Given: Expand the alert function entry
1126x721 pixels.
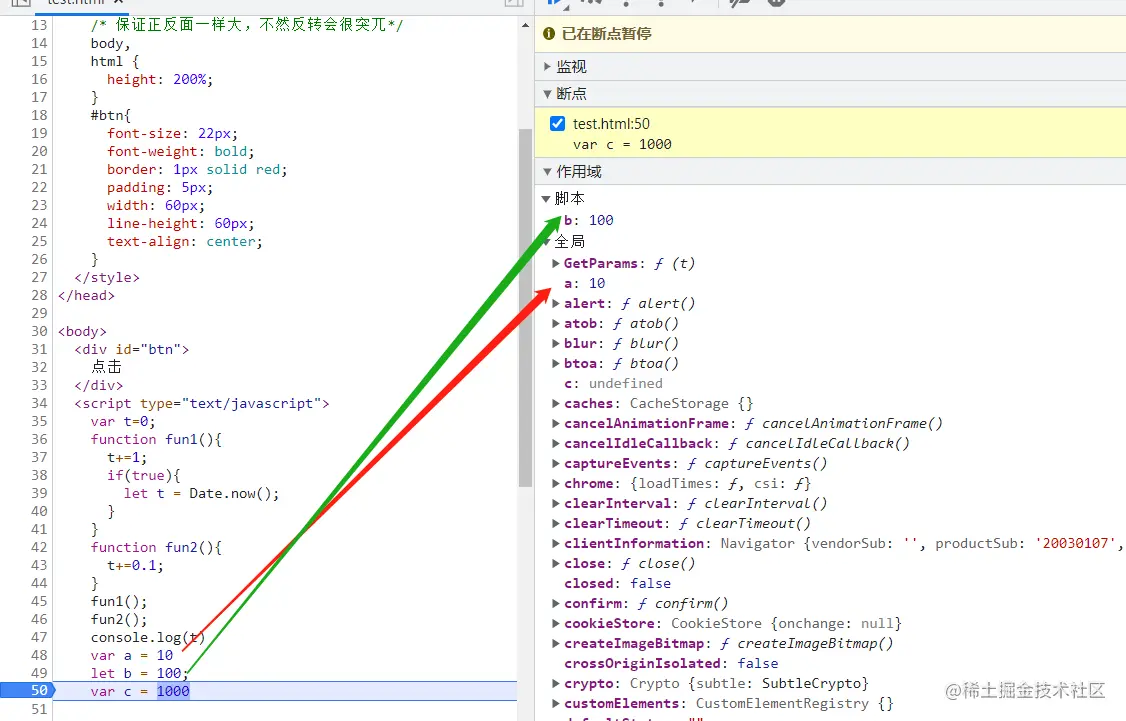Looking at the screenshot, I should 556,304.
